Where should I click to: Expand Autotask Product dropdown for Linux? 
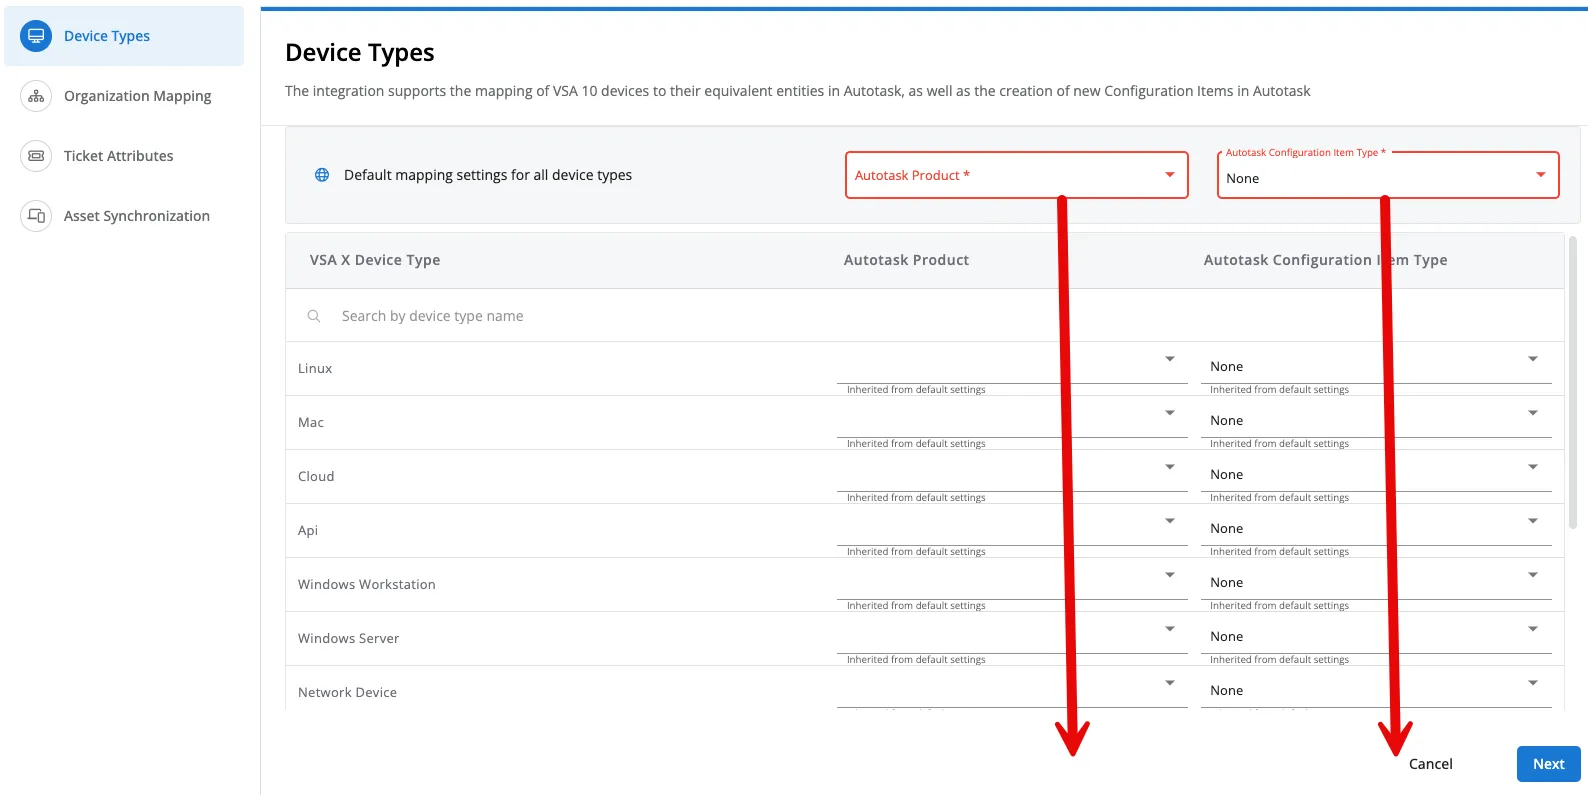(1010, 365)
